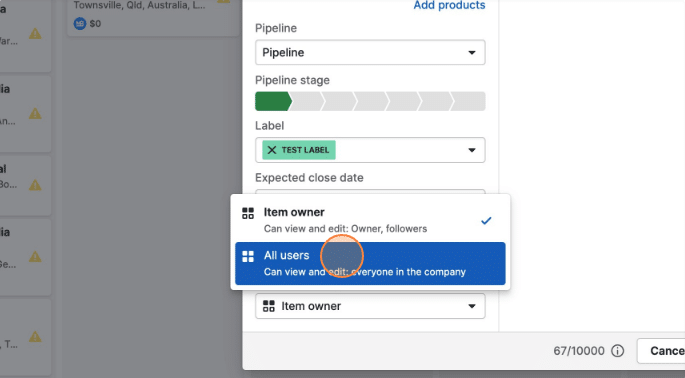685x378 pixels.
Task: Select the second pipeline stage segment
Action: pos(308,101)
